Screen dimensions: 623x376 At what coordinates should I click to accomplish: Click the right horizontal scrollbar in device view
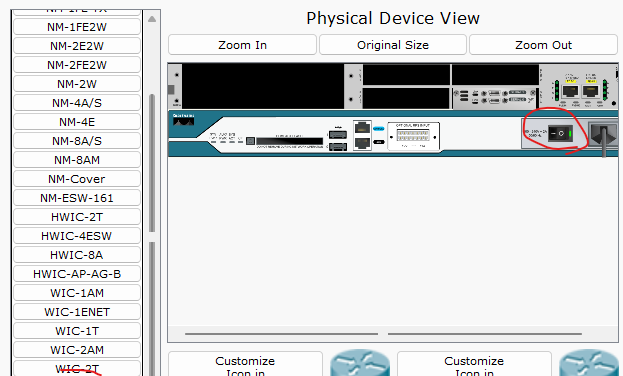(x=485, y=334)
